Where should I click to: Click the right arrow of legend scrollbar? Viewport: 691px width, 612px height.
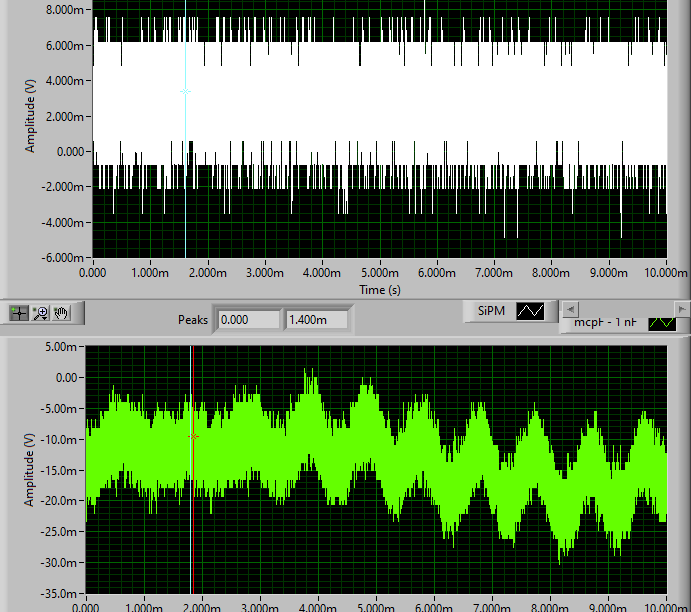[682, 308]
